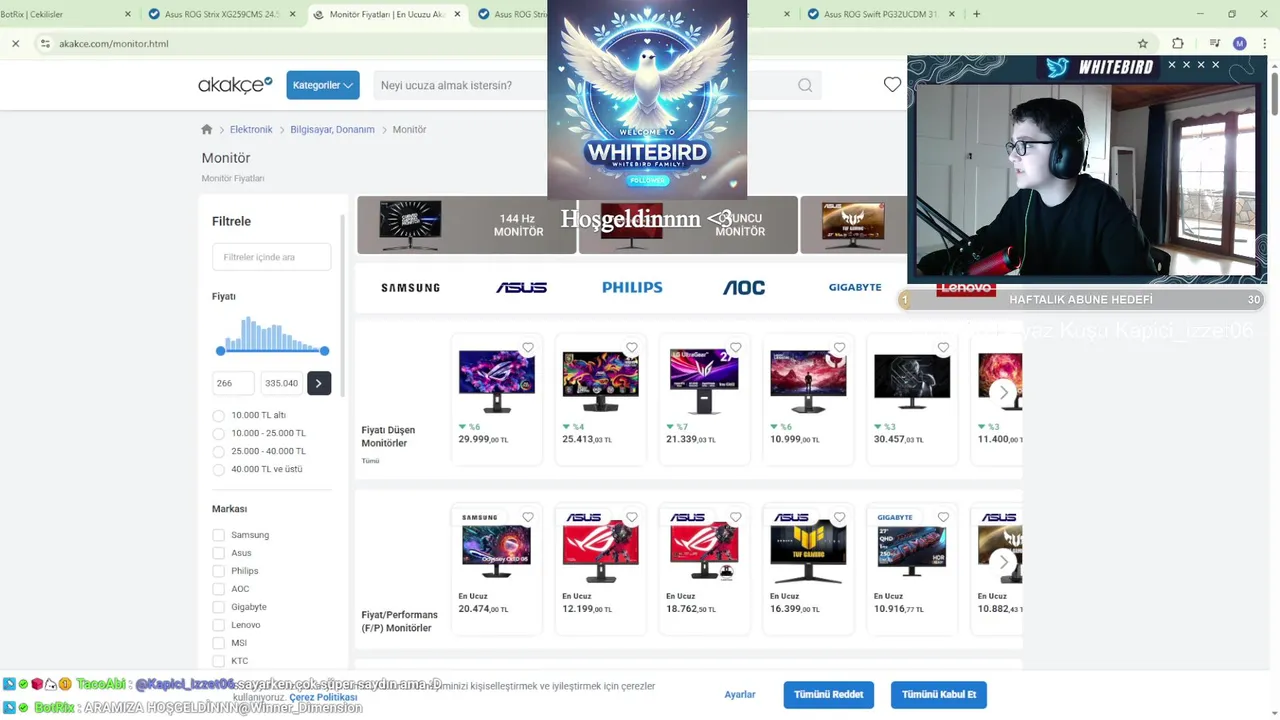Open site info icon in address bar

[x=45, y=43]
